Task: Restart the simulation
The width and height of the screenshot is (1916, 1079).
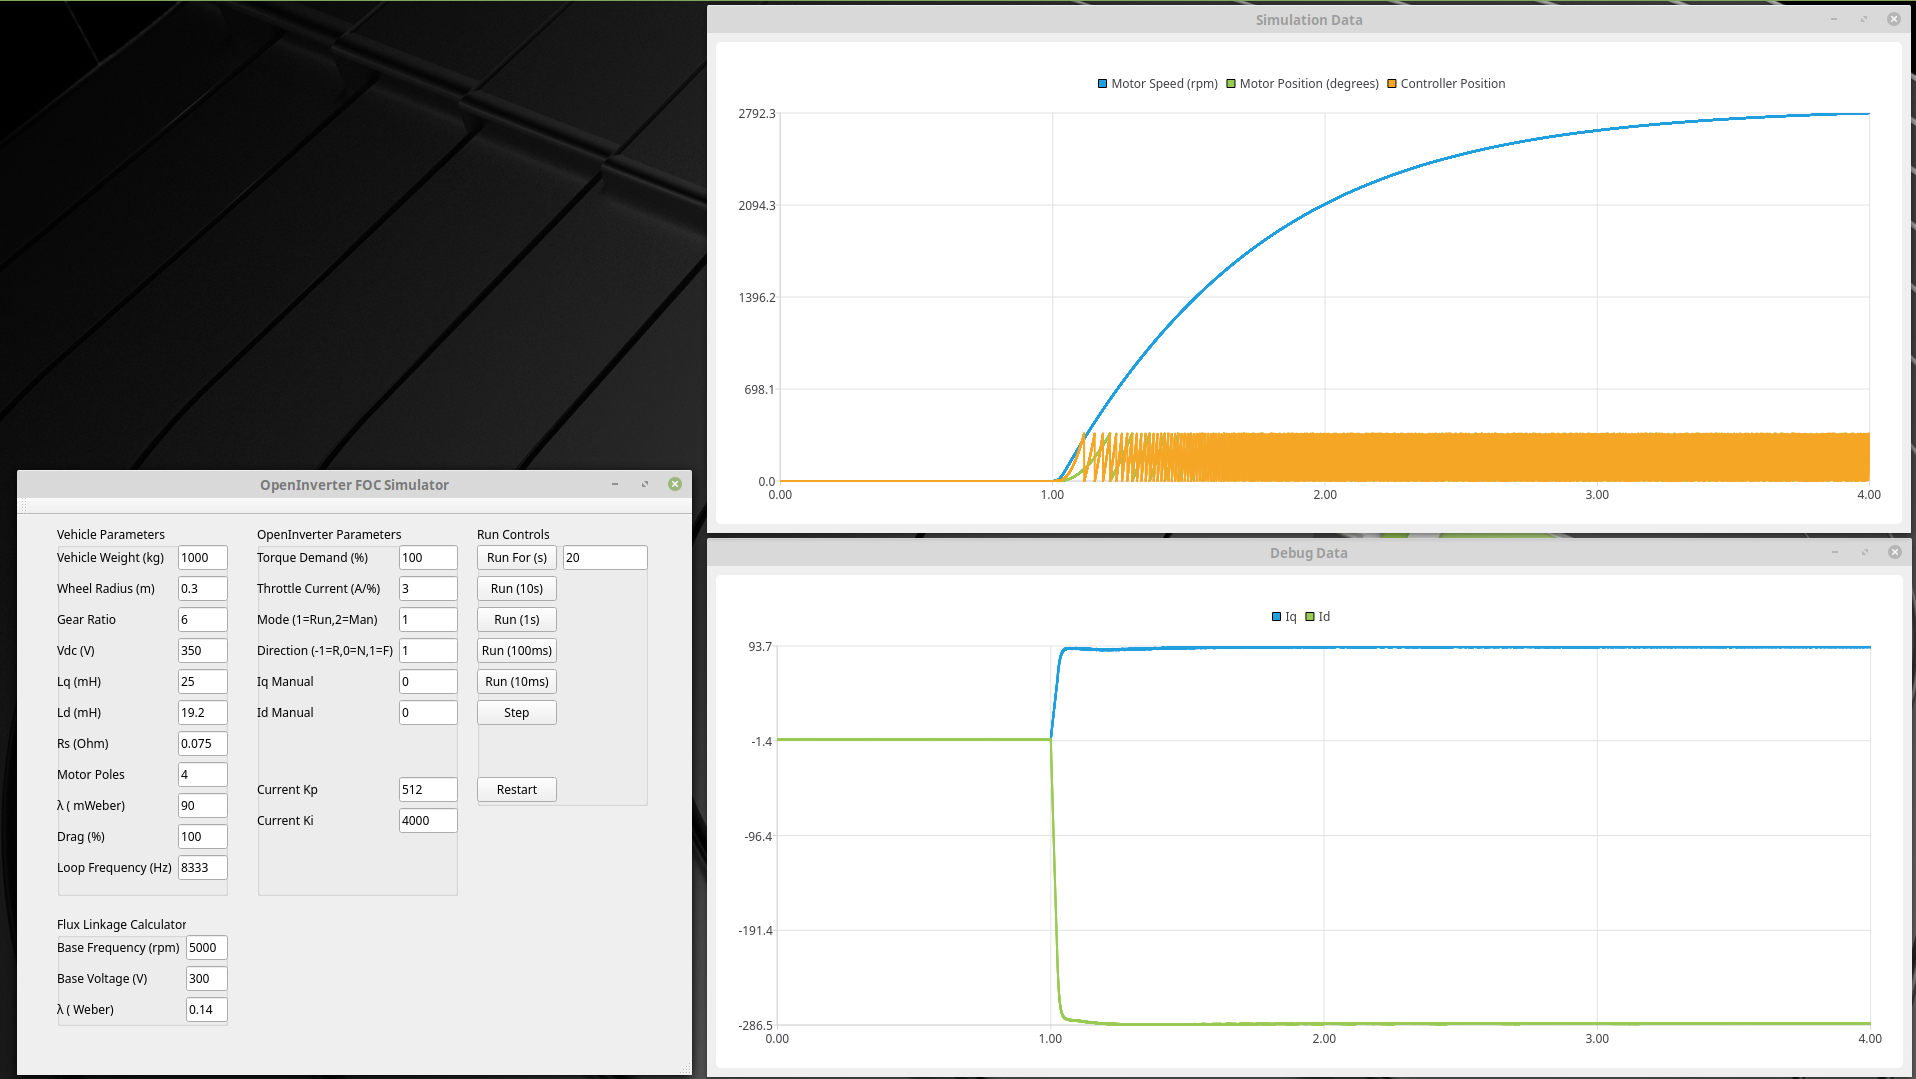Action: (x=516, y=790)
